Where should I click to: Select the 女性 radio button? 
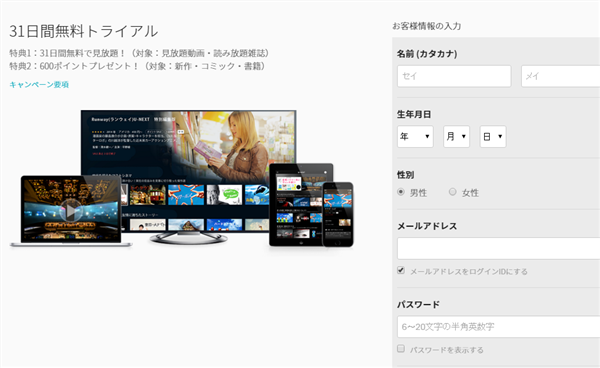pyautogui.click(x=453, y=192)
